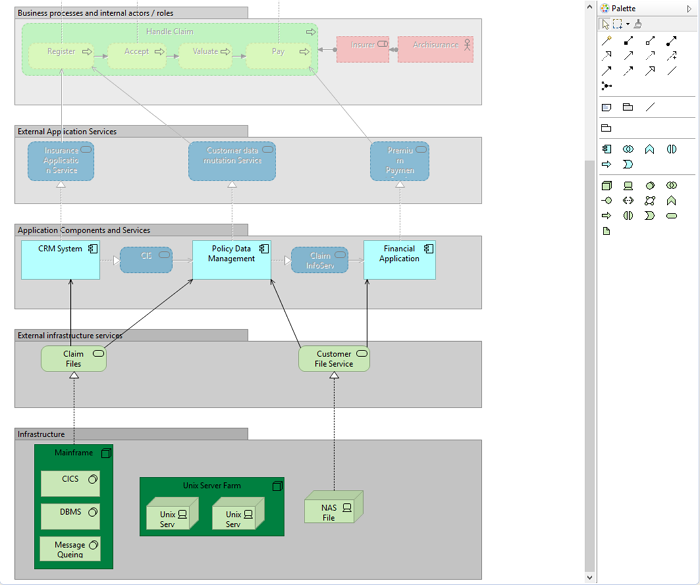
Task: Select the Composition relation tool
Action: click(628, 41)
